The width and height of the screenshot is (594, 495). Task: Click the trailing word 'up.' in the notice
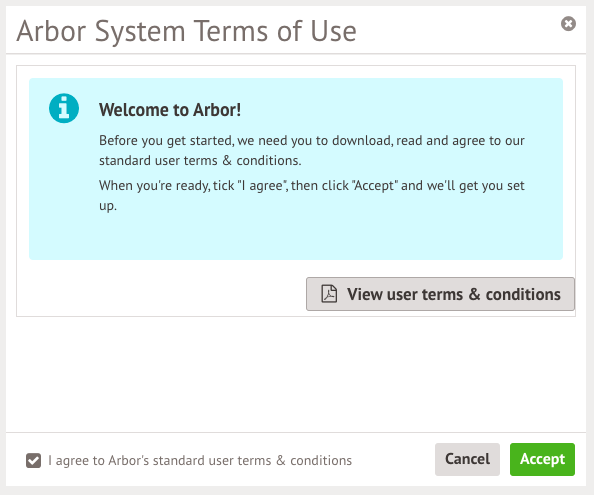(x=108, y=206)
